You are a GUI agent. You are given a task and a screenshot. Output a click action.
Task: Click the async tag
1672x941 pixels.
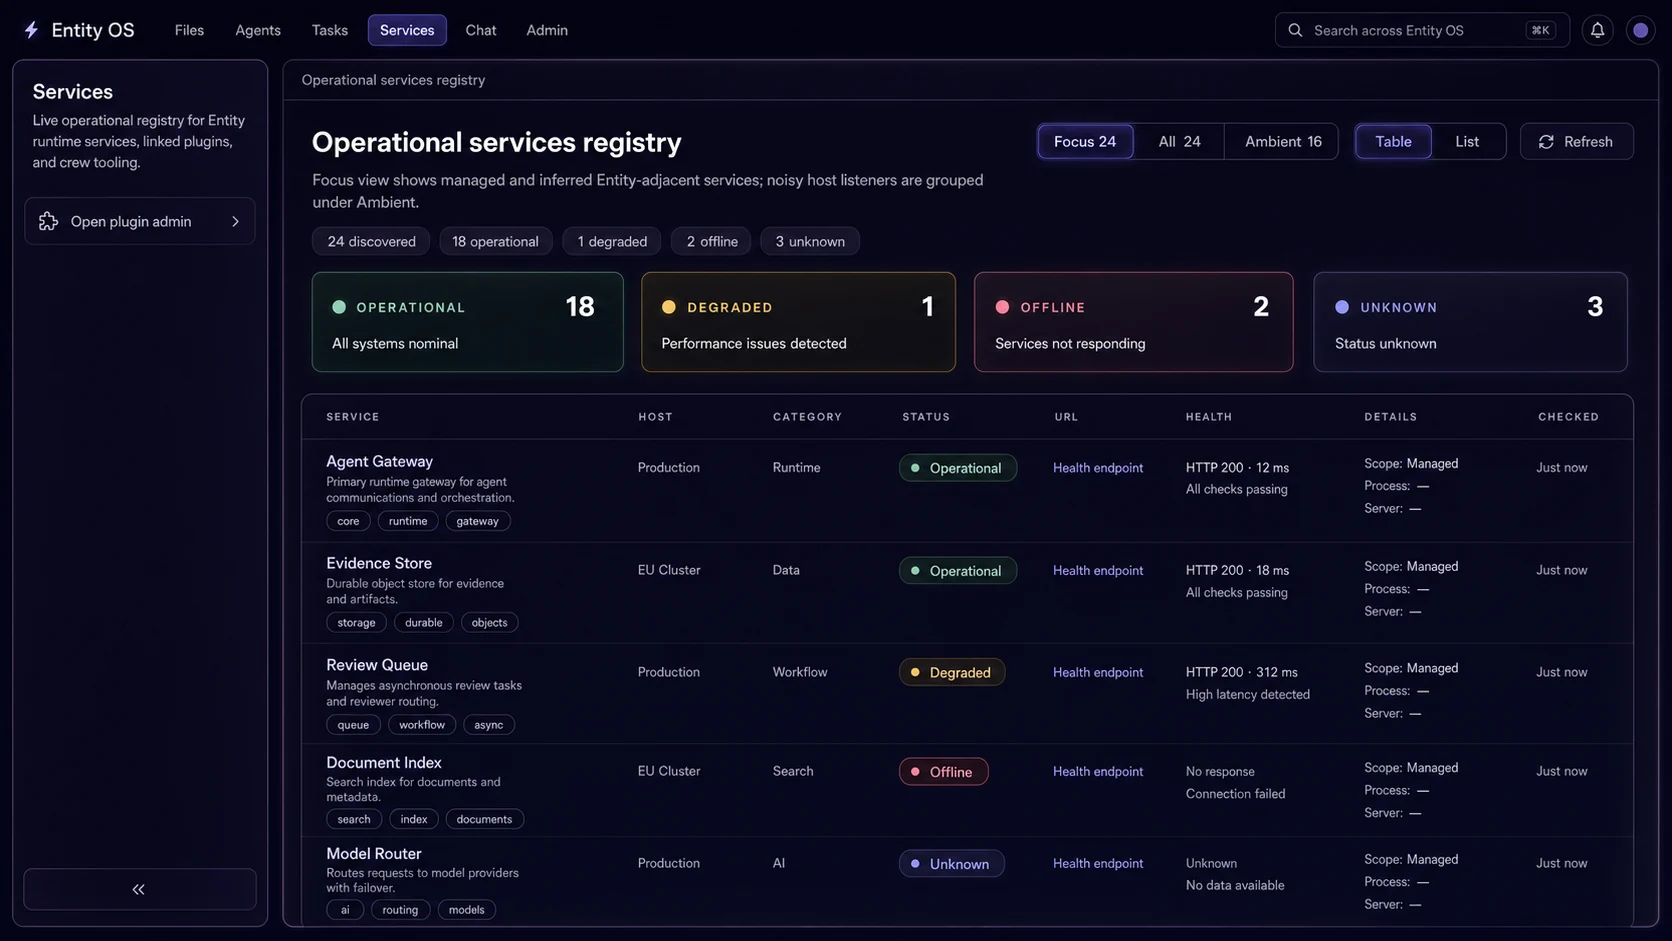489,725
